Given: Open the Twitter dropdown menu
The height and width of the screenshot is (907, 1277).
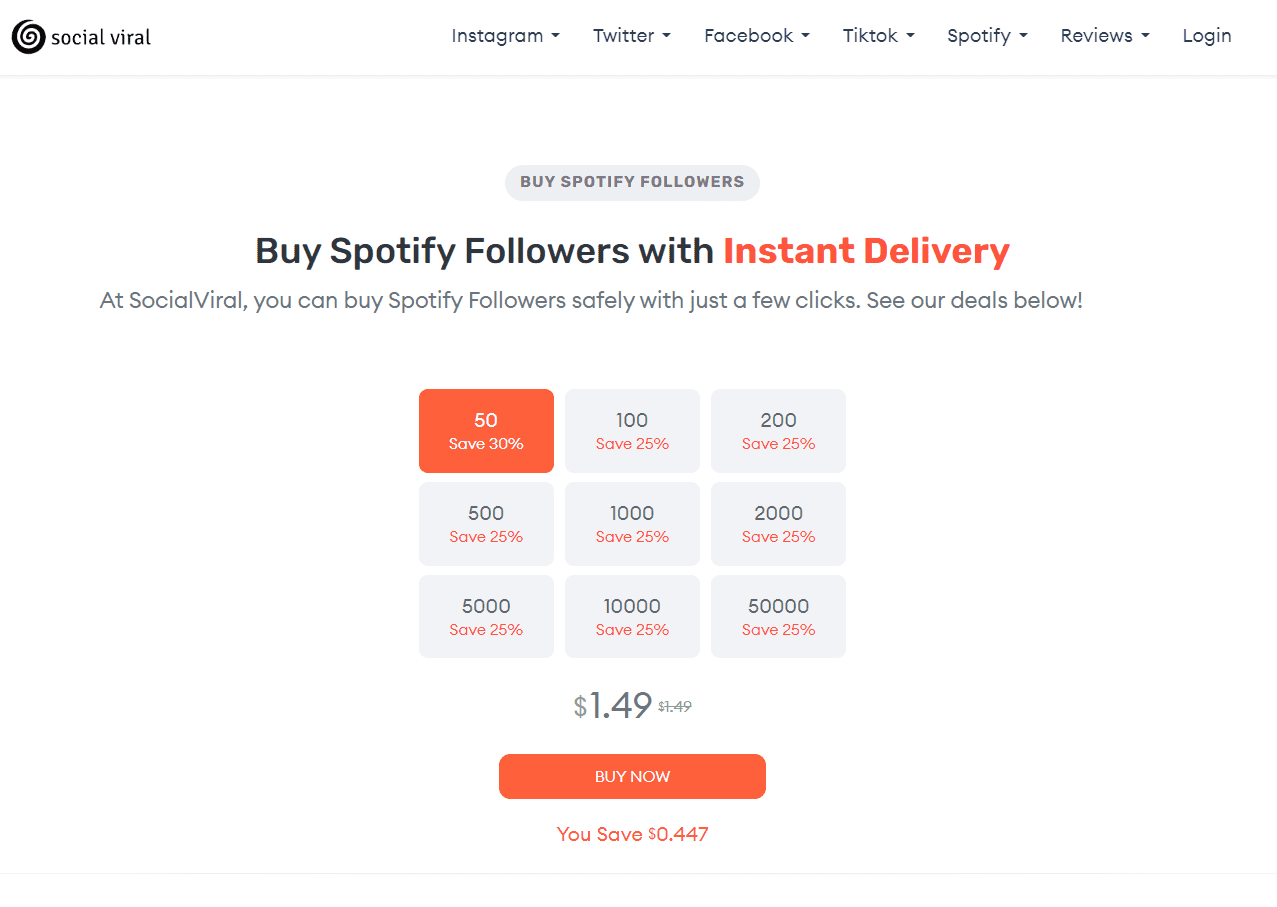Looking at the screenshot, I should coord(631,36).
